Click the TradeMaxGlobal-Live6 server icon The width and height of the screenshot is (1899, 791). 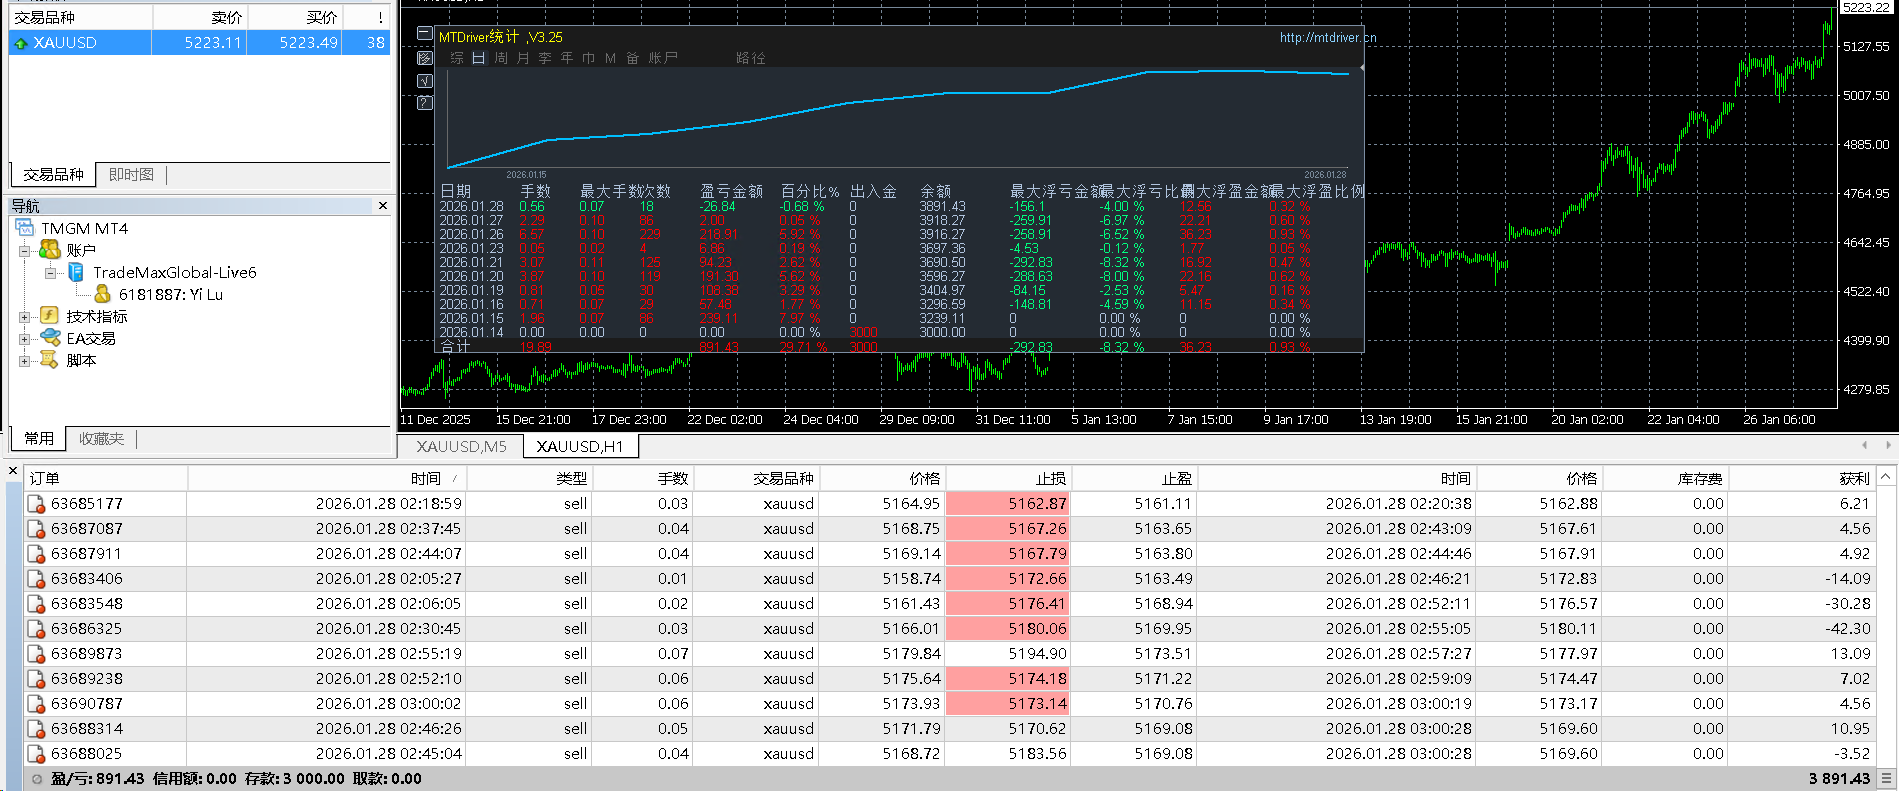pyautogui.click(x=76, y=272)
